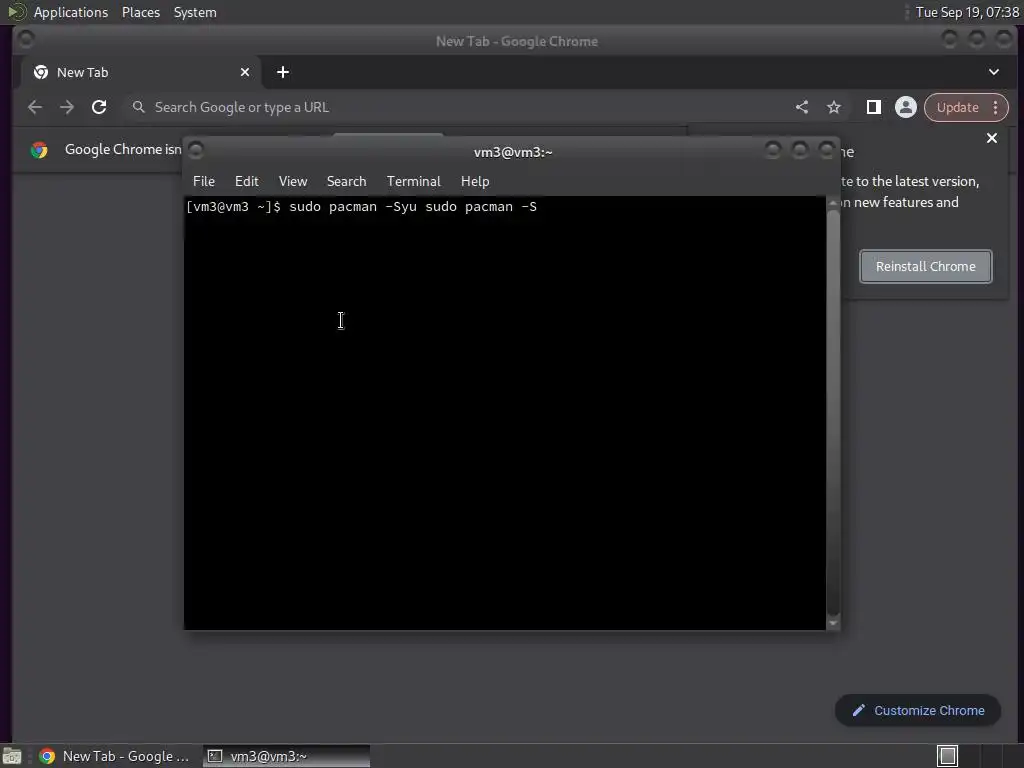The height and width of the screenshot is (768, 1024).
Task: Click the clock showing Tue Sep 19
Action: point(967,12)
